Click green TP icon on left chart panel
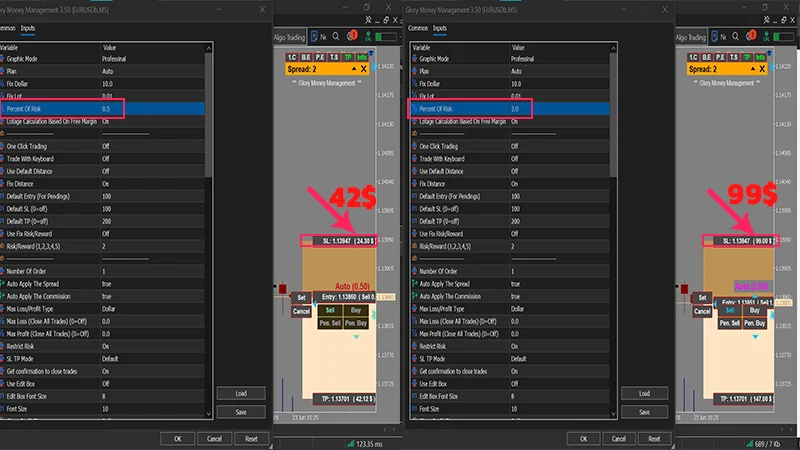 point(348,57)
